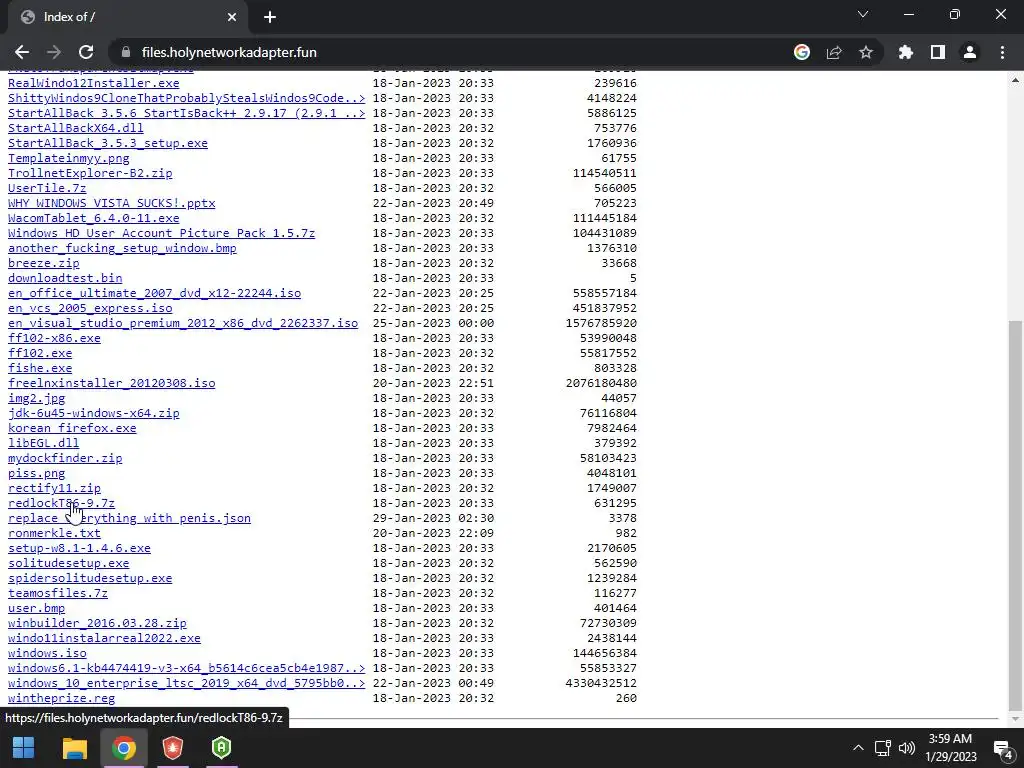
Task: Click scrollbar up arrow
Action: click(1016, 81)
